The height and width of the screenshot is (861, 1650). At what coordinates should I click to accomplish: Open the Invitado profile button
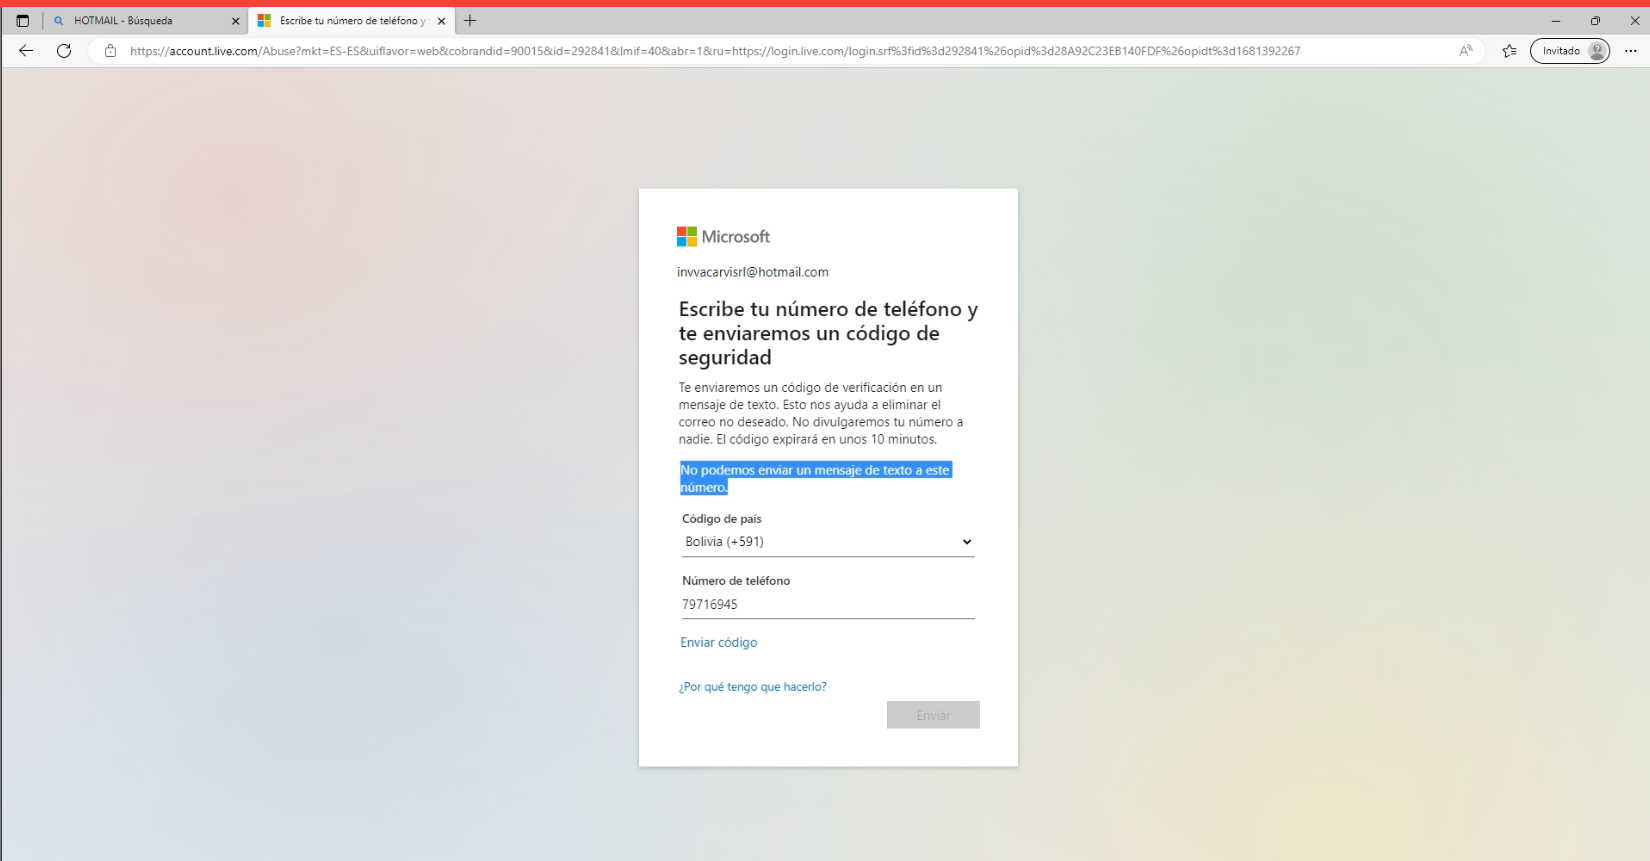click(1570, 51)
